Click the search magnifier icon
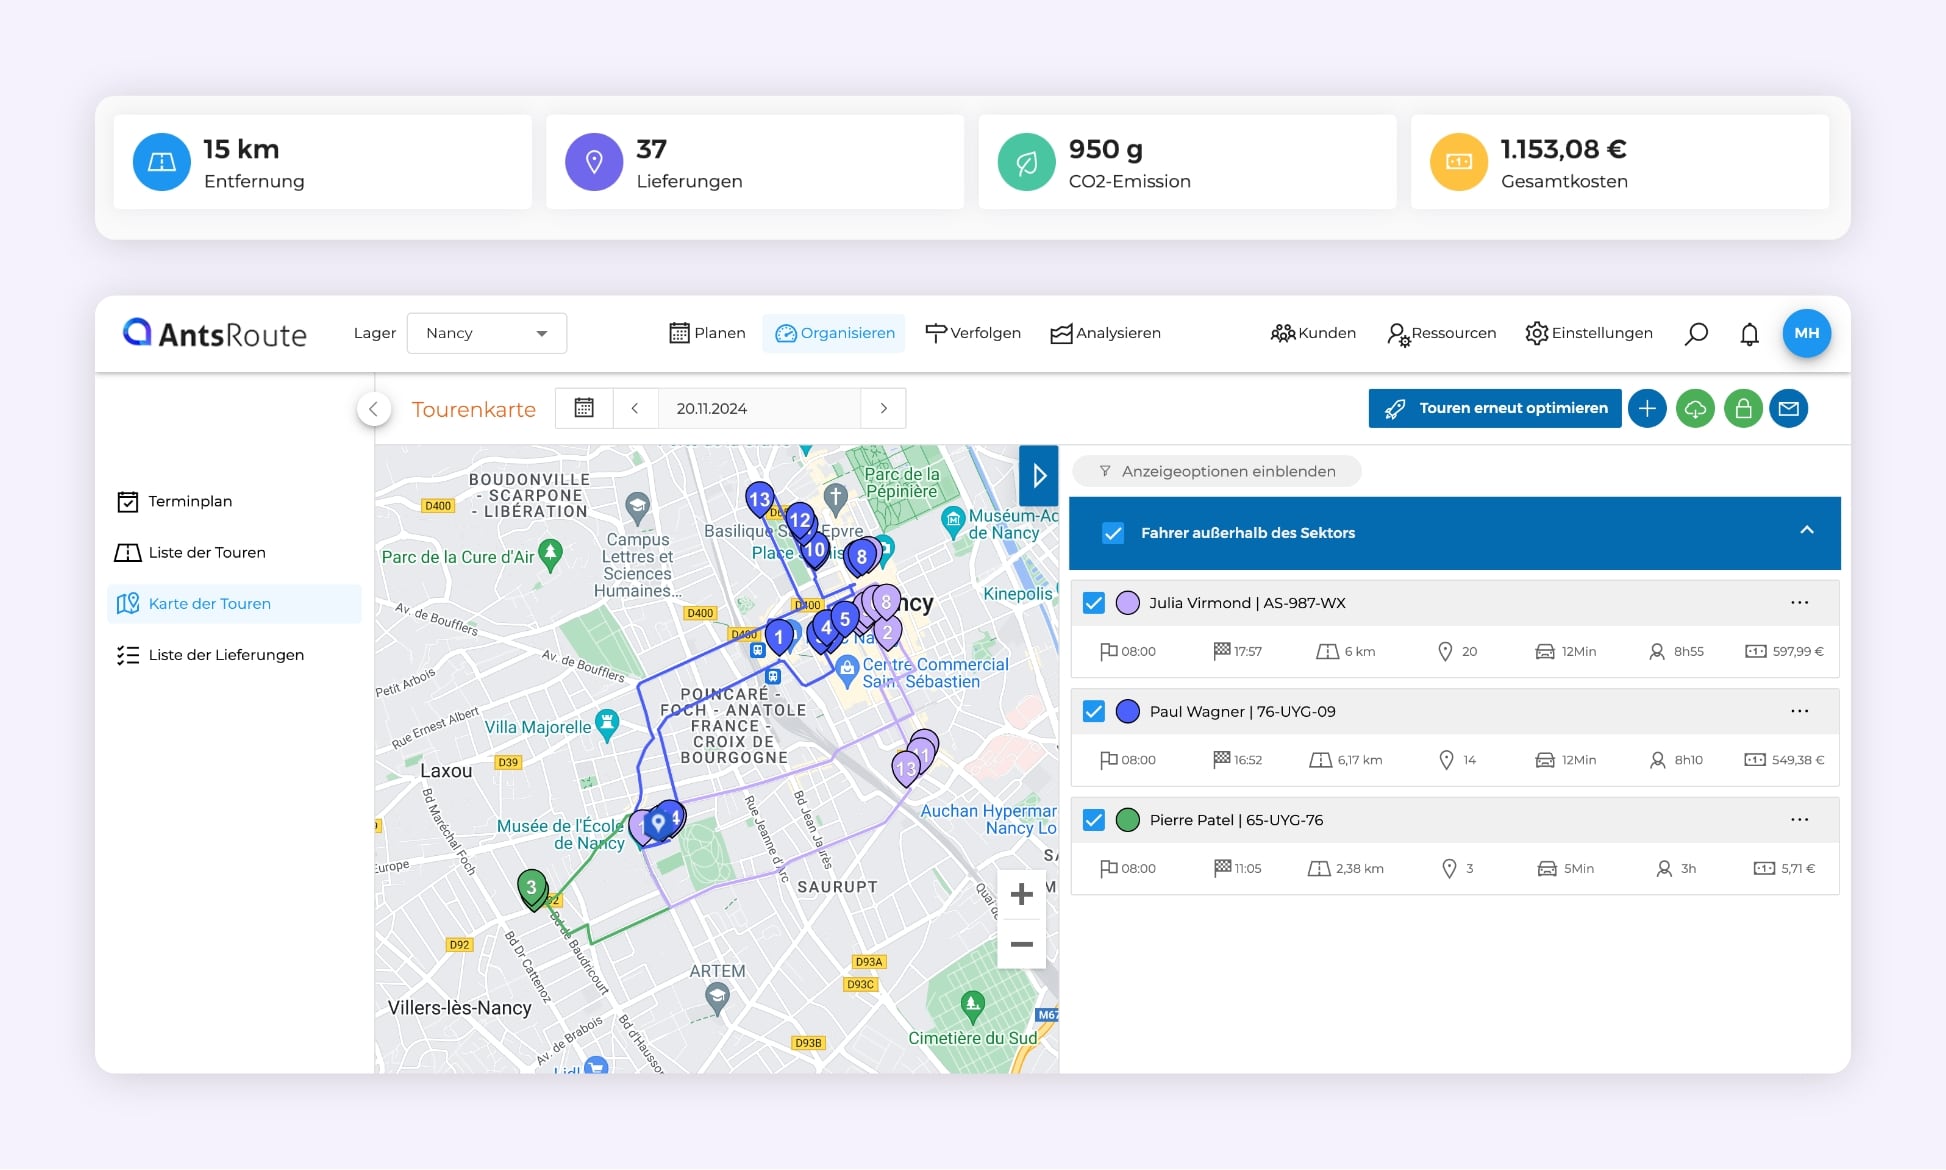This screenshot has height=1170, width=1946. tap(1696, 334)
